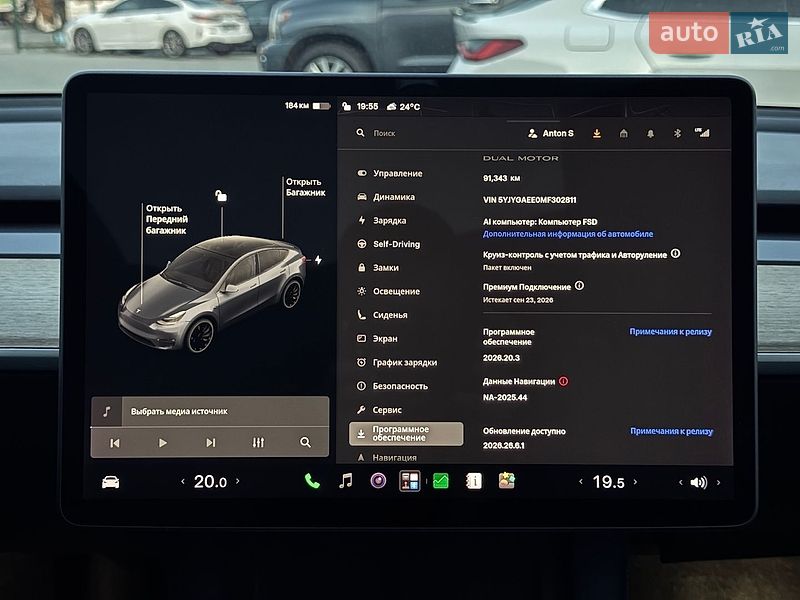Click info icon next to Премиум Подключение
The image size is (800, 600).
point(580,286)
